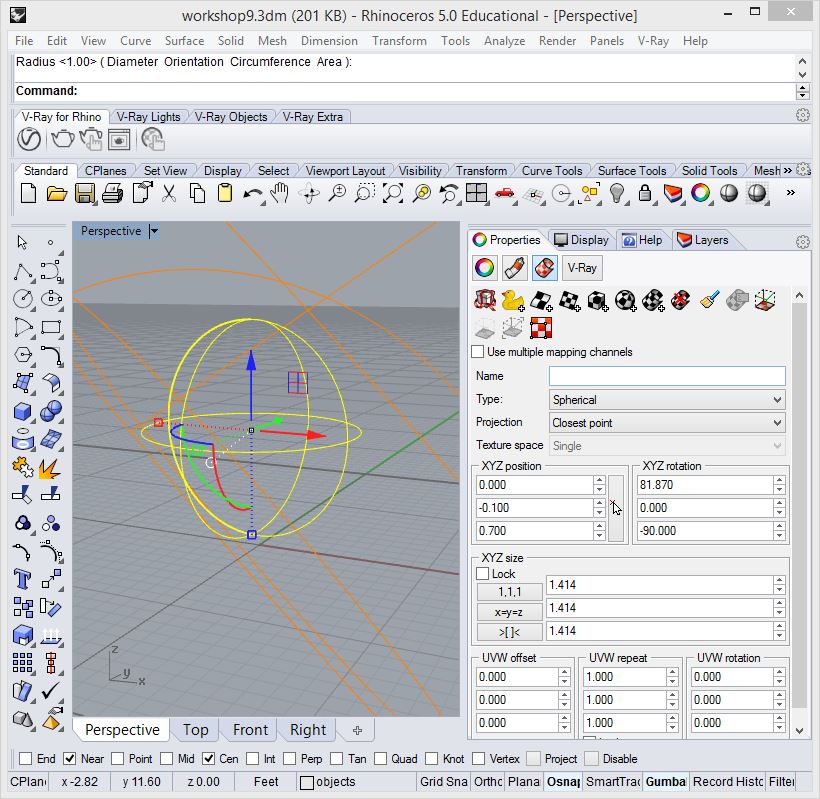
Task: Enable the Near object snap
Action: (71, 759)
